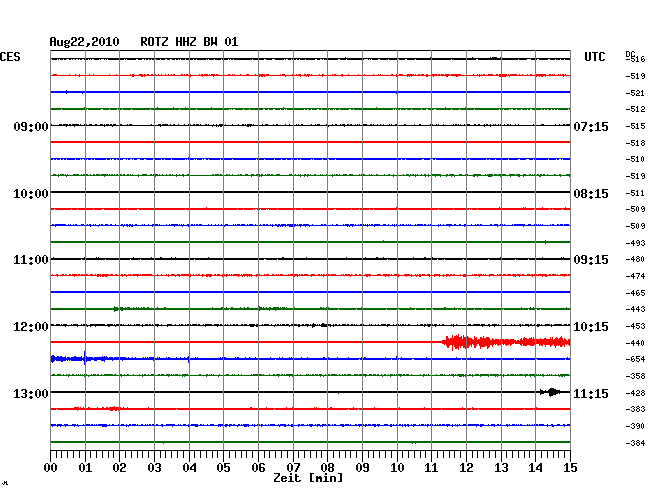
Task: Select minute 01 on the time axis
Action: 85,468
